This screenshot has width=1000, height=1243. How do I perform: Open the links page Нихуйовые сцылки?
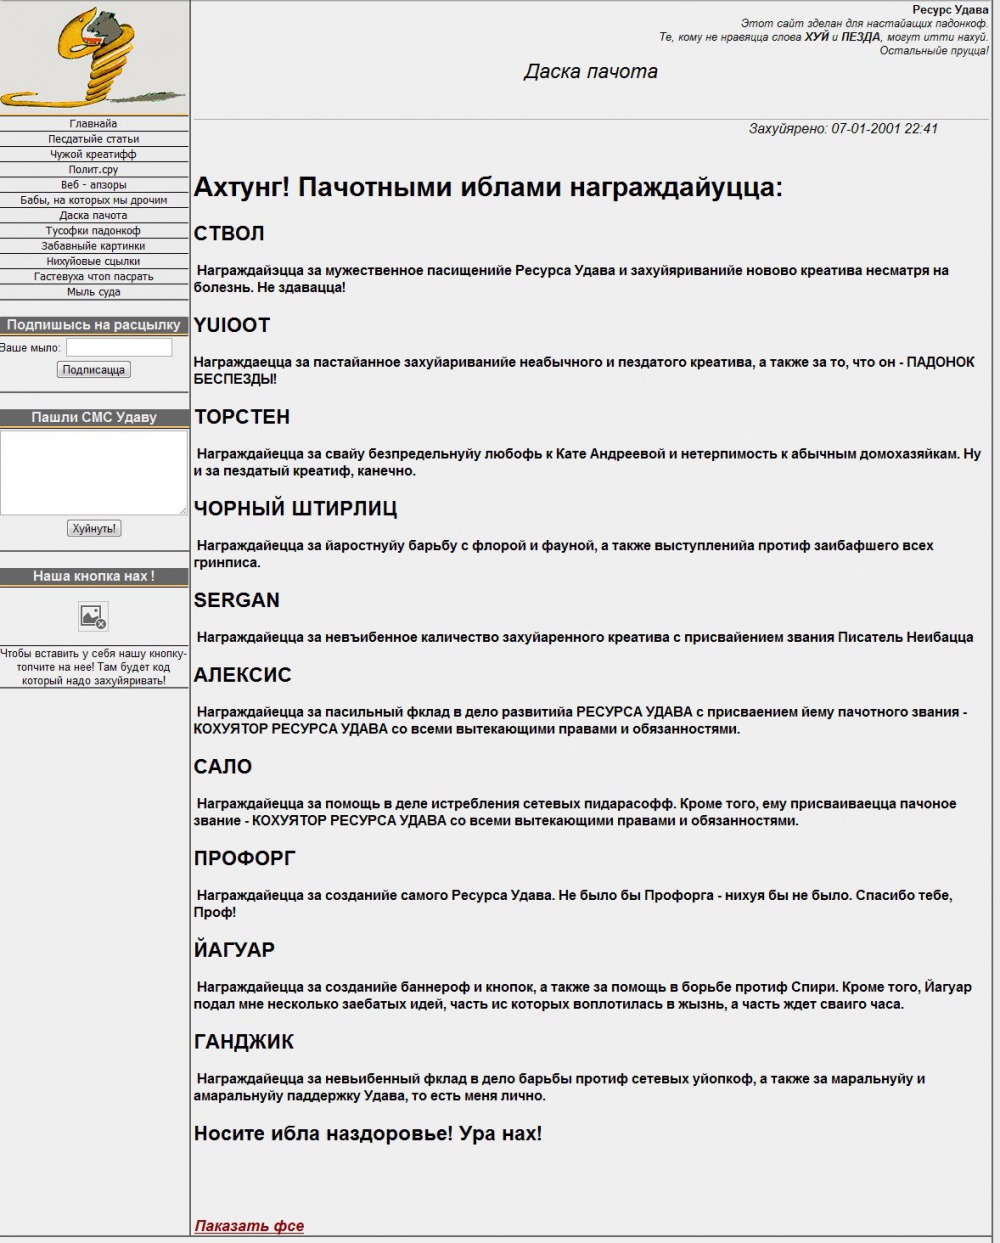point(93,261)
